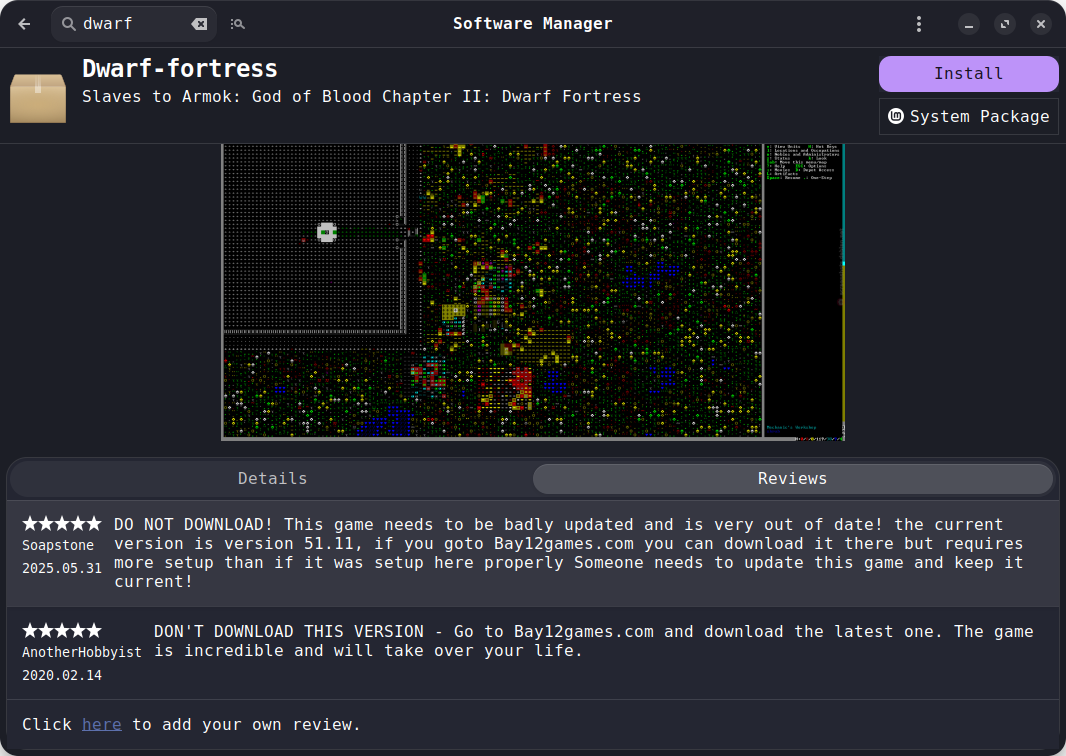Install the Dwarf-fortress package
The height and width of the screenshot is (756, 1066).
pyautogui.click(x=968, y=73)
